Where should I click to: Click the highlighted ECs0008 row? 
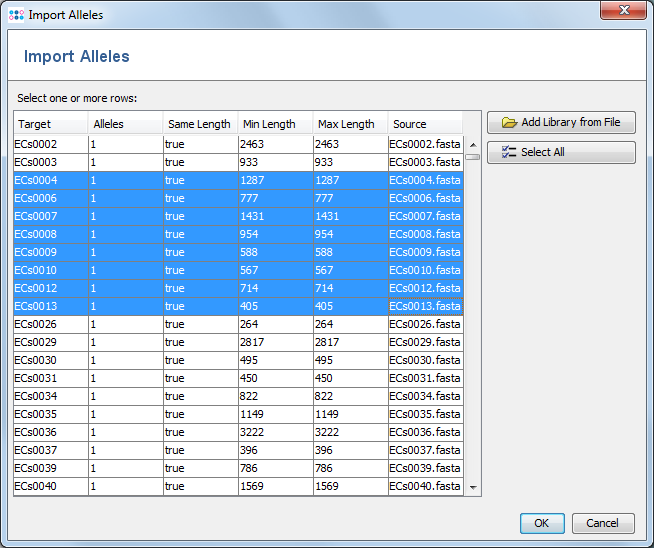(50, 234)
